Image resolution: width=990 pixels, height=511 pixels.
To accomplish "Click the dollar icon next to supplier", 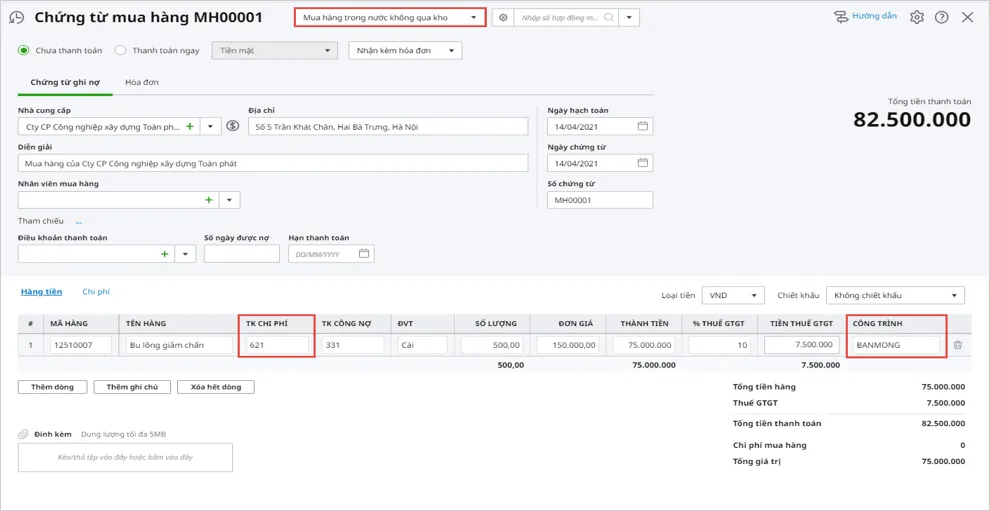I will 233,127.
